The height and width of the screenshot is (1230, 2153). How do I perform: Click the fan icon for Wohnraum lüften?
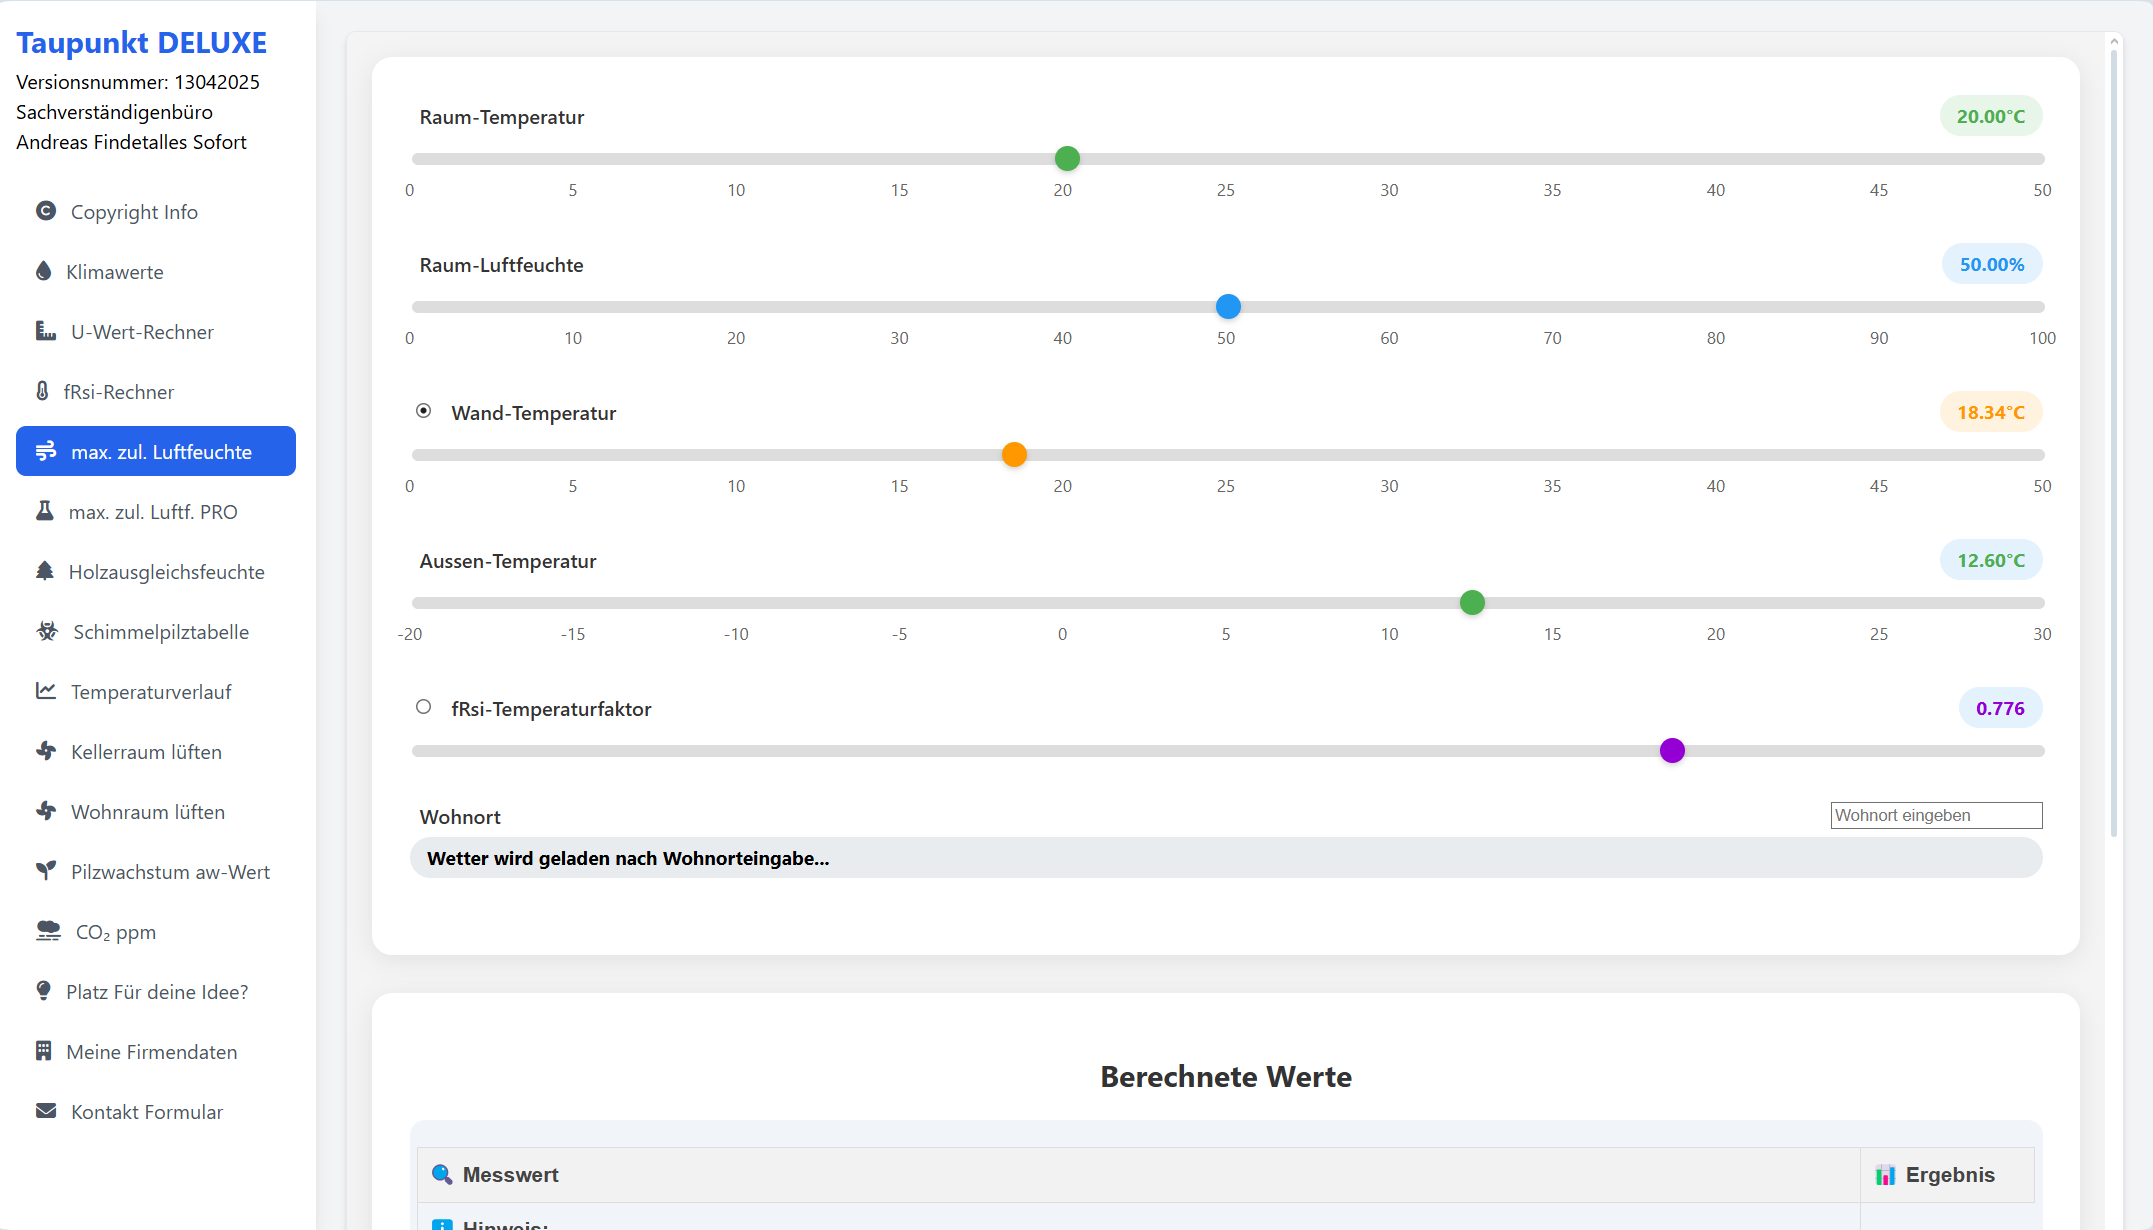tap(46, 811)
